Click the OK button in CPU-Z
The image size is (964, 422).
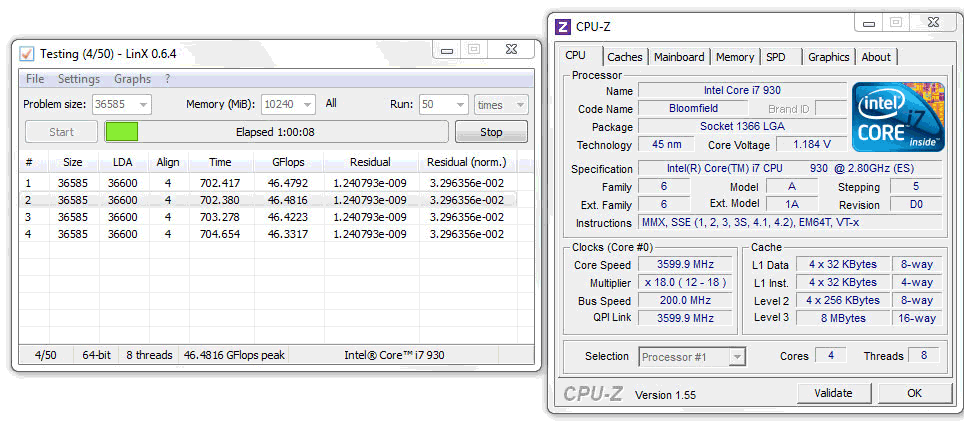[x=914, y=393]
